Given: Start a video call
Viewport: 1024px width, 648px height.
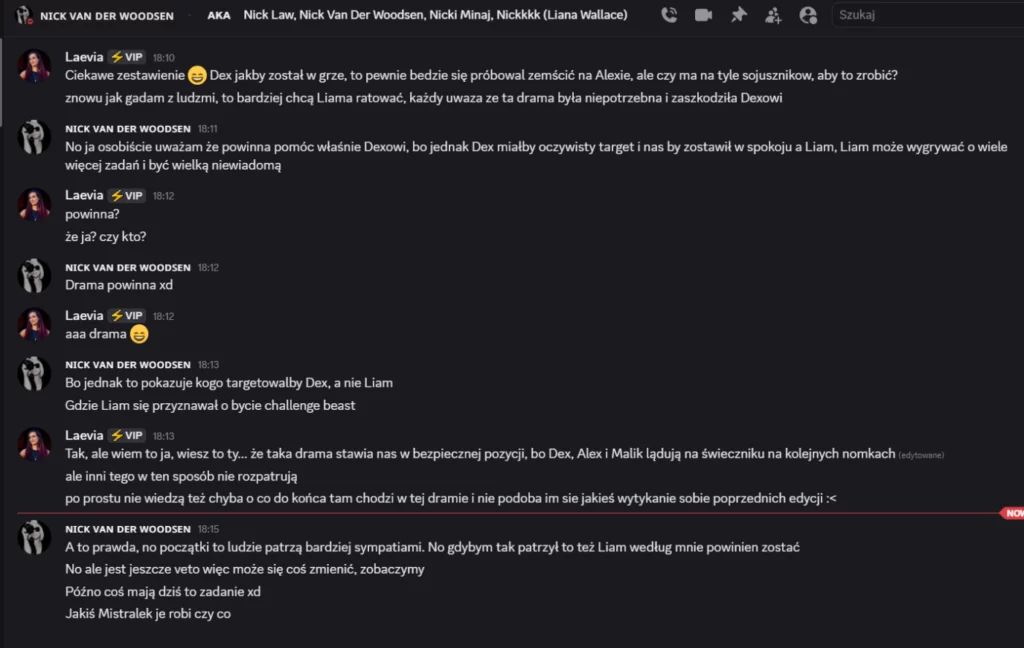Looking at the screenshot, I should (x=704, y=15).
